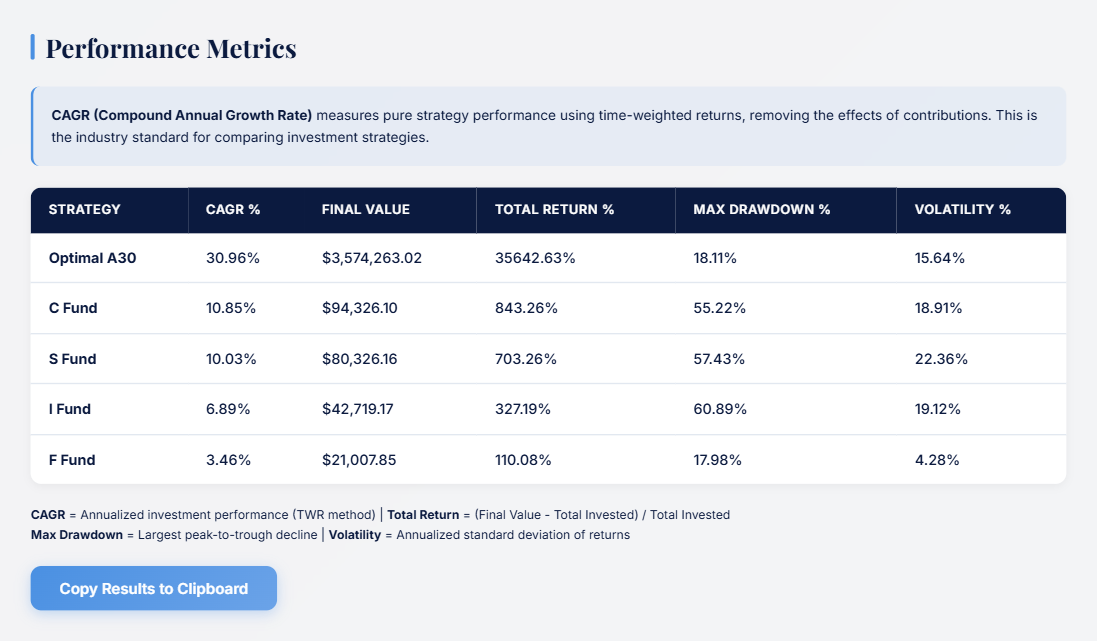Screen dimensions: 1097x641
Task: Click the STRATEGY column header
Action: (83, 210)
